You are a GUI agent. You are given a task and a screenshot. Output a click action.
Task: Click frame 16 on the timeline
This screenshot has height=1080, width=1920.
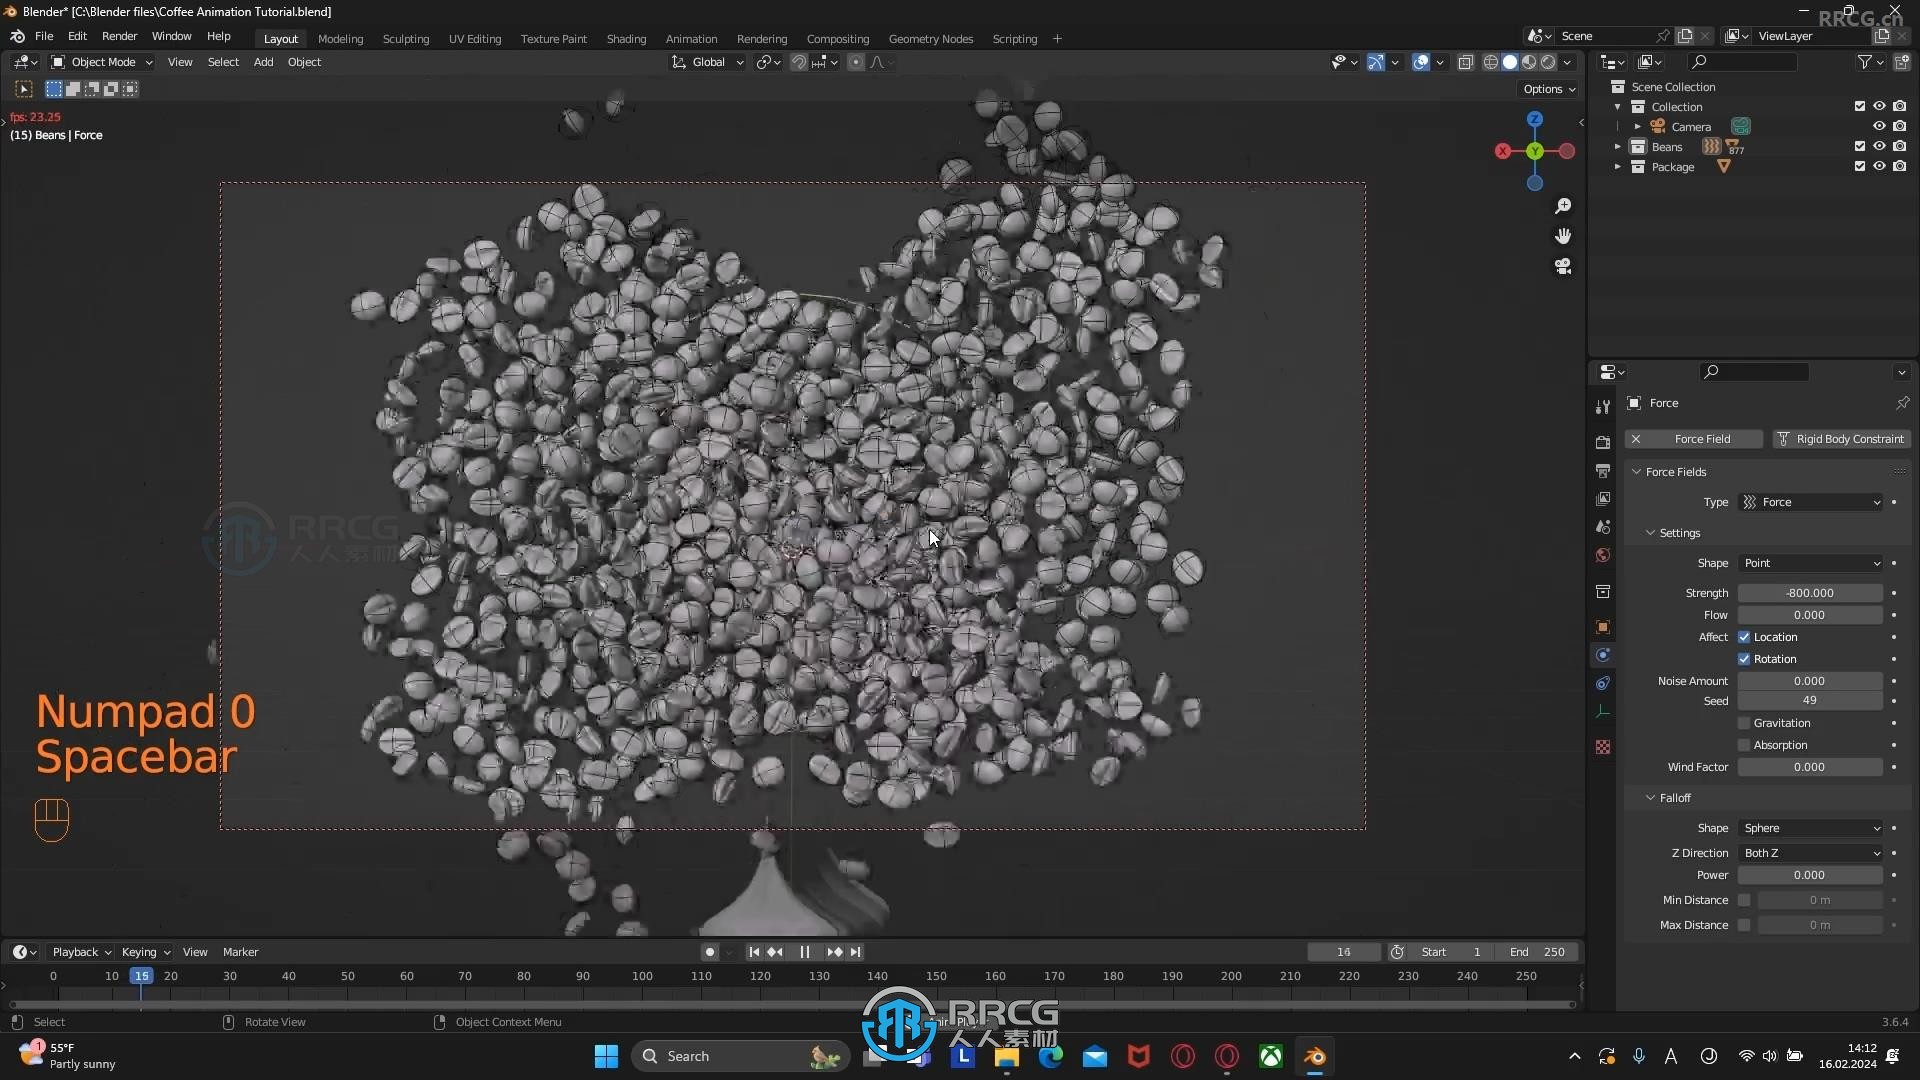148,976
